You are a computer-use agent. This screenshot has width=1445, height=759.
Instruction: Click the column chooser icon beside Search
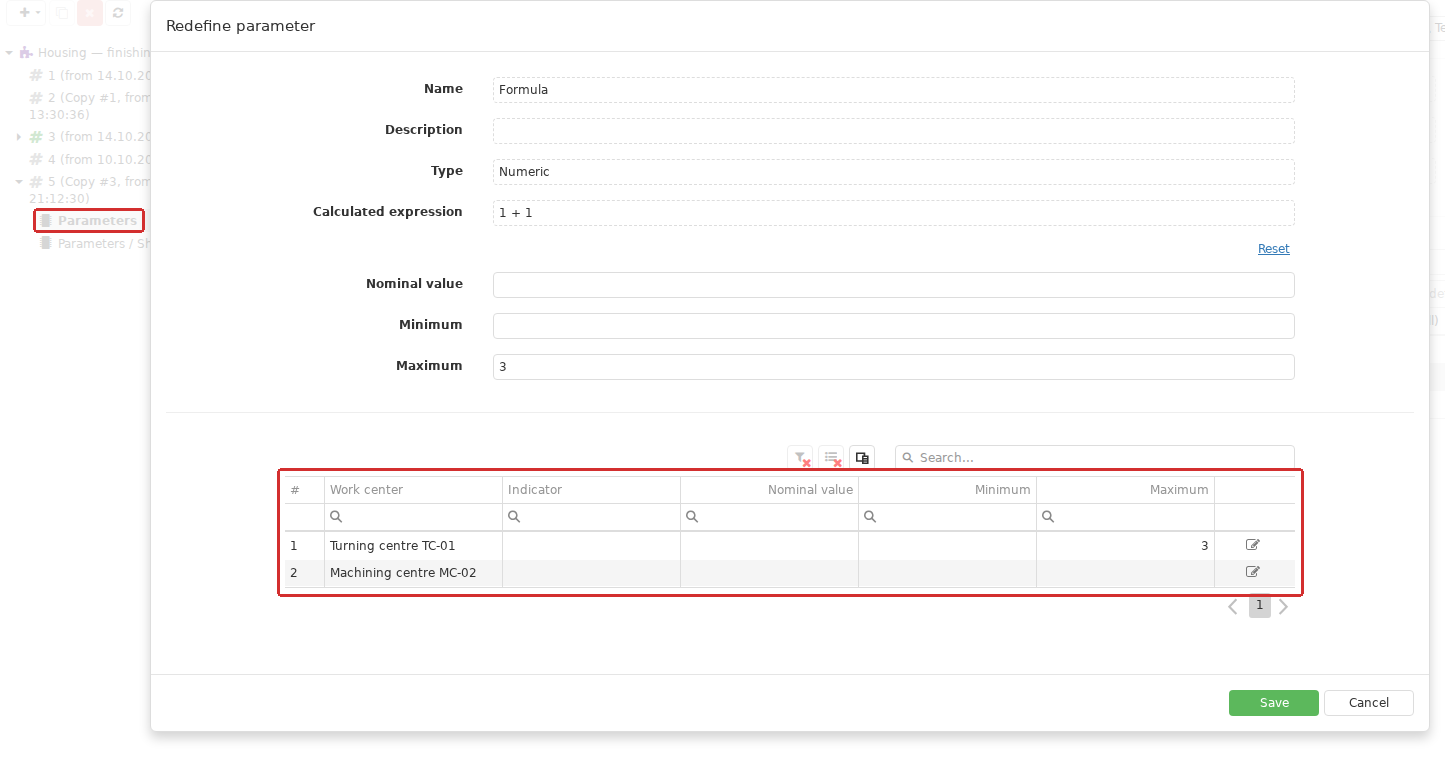click(x=862, y=458)
